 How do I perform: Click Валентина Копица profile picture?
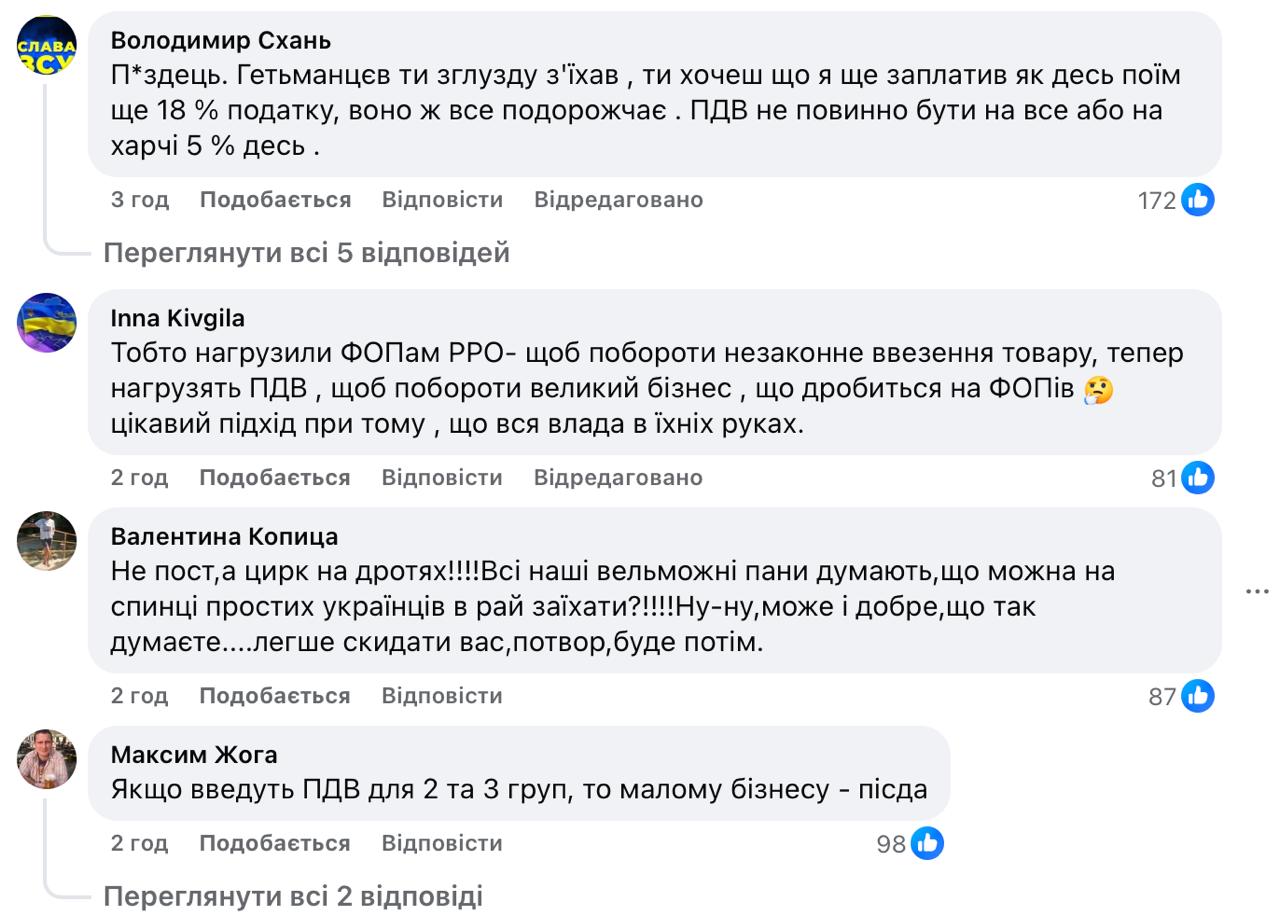(x=47, y=541)
